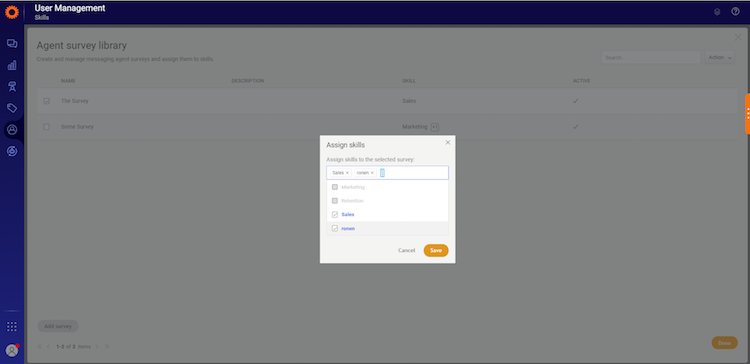The image size is (750, 364).
Task: Open the apps grid launcher icon
Action: pyautogui.click(x=12, y=327)
